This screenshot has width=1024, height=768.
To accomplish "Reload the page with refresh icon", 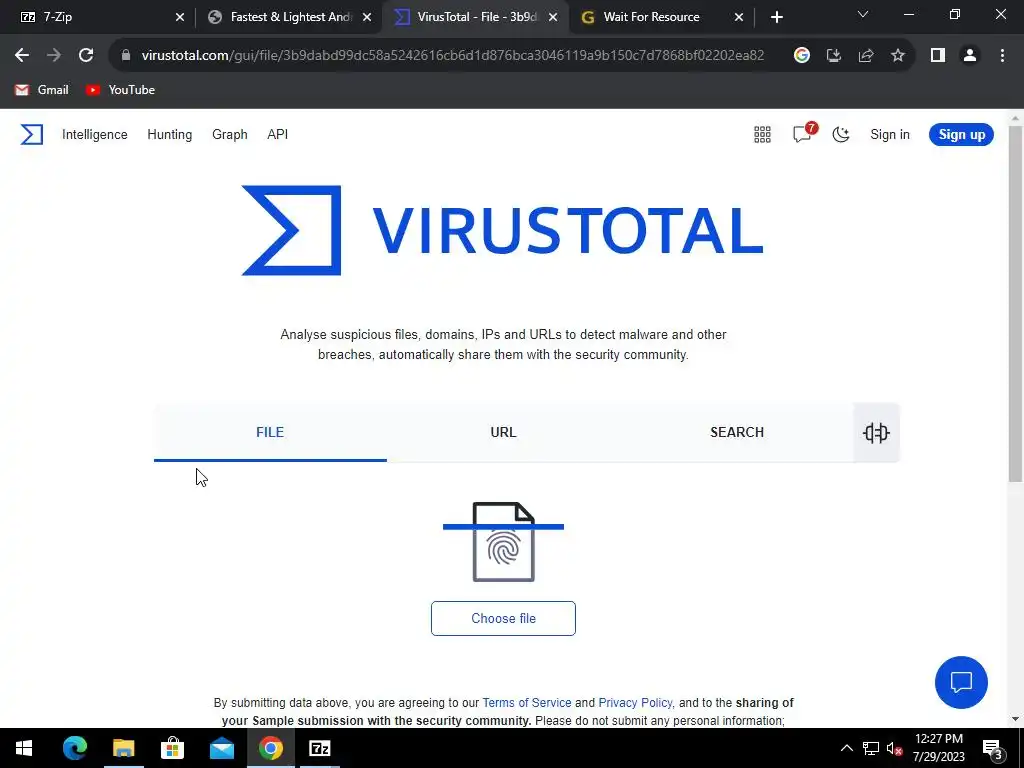I will (86, 56).
